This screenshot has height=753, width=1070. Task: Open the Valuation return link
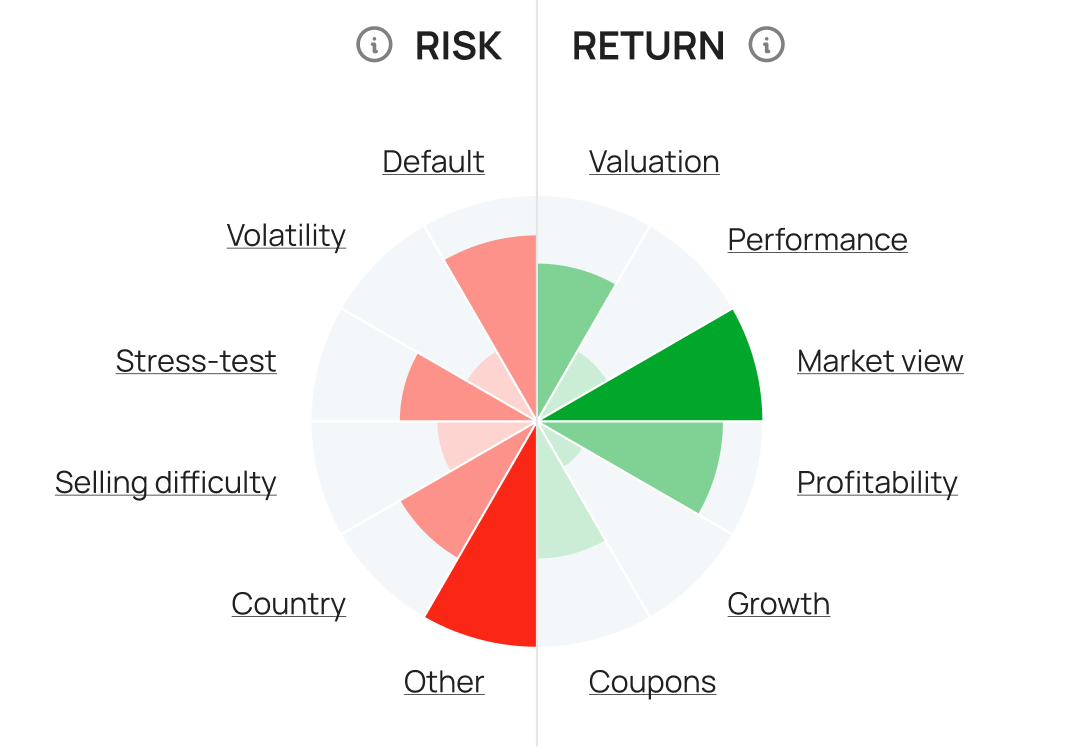point(654,162)
